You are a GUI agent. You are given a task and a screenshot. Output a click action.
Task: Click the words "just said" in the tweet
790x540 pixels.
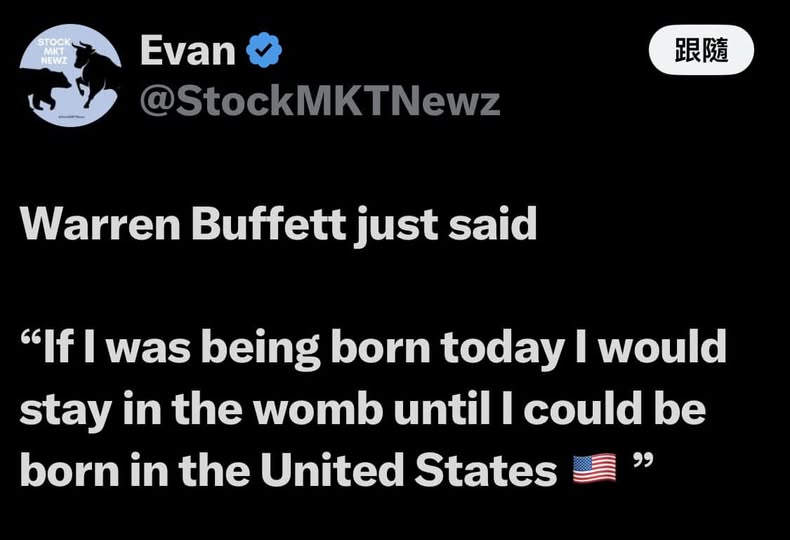pyautogui.click(x=444, y=226)
